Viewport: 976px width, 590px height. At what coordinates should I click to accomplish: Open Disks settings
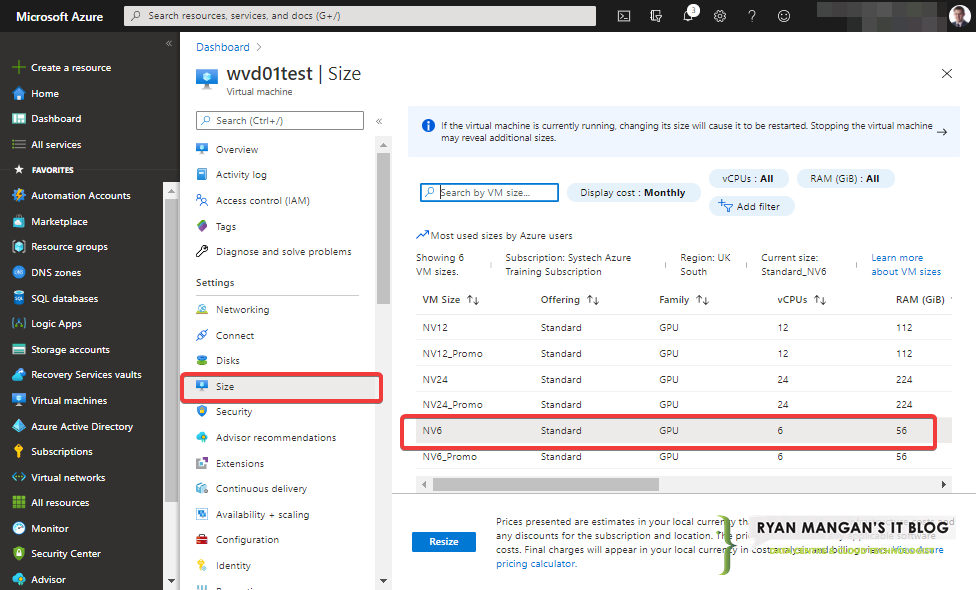pos(227,360)
